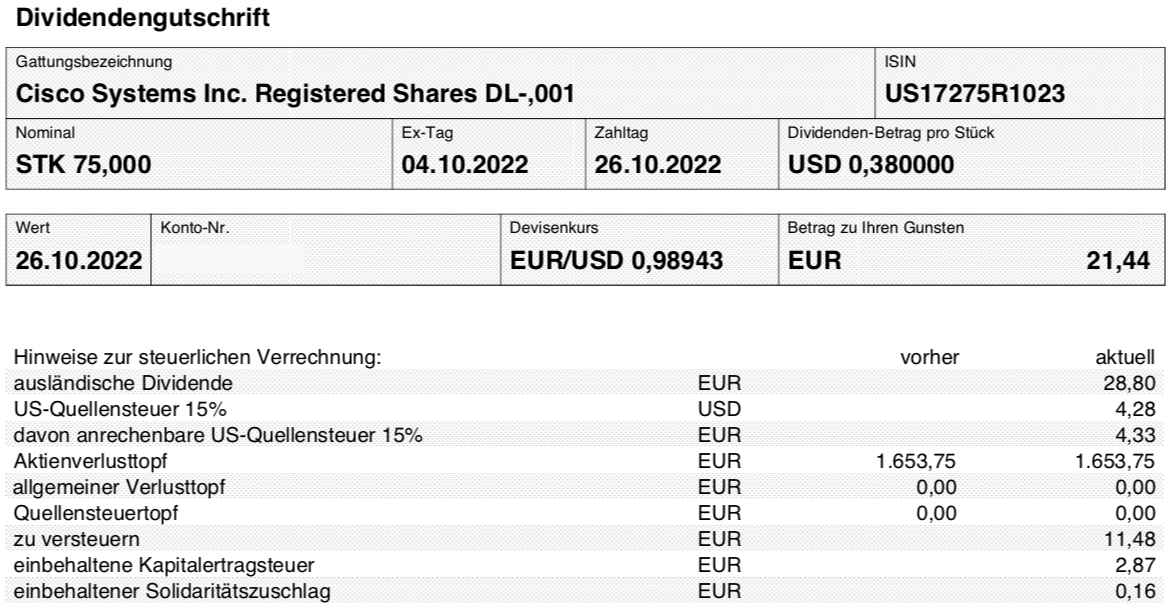Screen dimensions: 1174x609
Task: Click the credited amount 21,44
Action: pos(1118,260)
